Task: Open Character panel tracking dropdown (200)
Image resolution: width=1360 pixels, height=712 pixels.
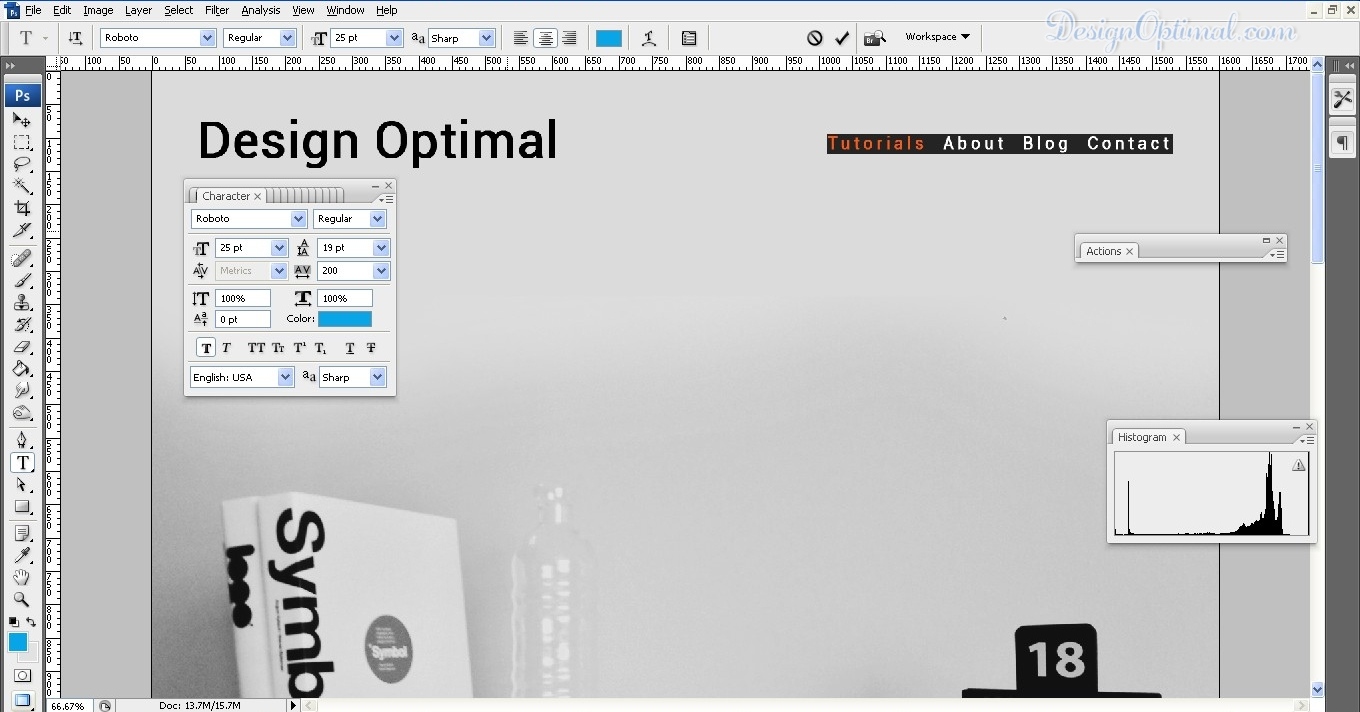Action: click(380, 271)
